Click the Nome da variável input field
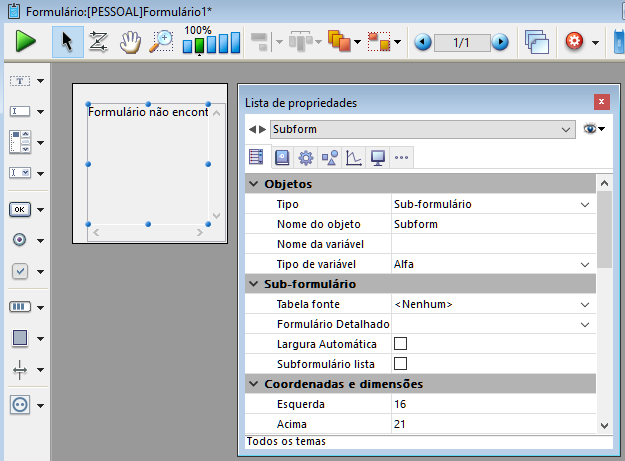 490,244
